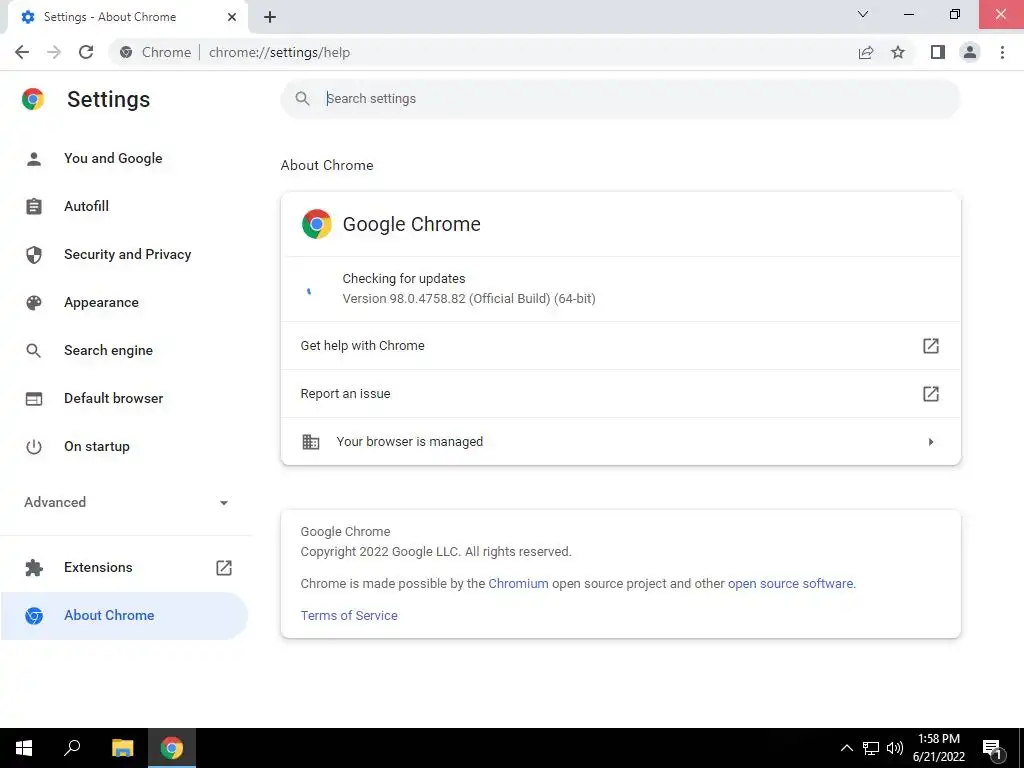Viewport: 1024px width, 768px height.
Task: Open Autofill settings
Action: click(124, 206)
